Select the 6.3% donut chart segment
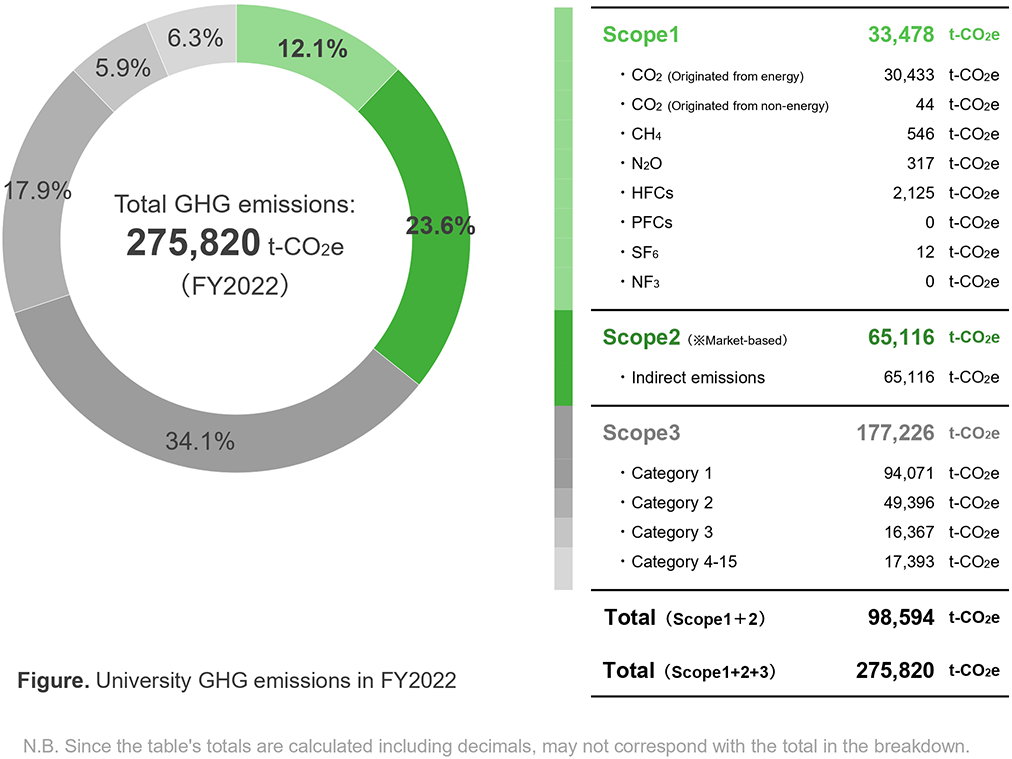 [x=195, y=38]
